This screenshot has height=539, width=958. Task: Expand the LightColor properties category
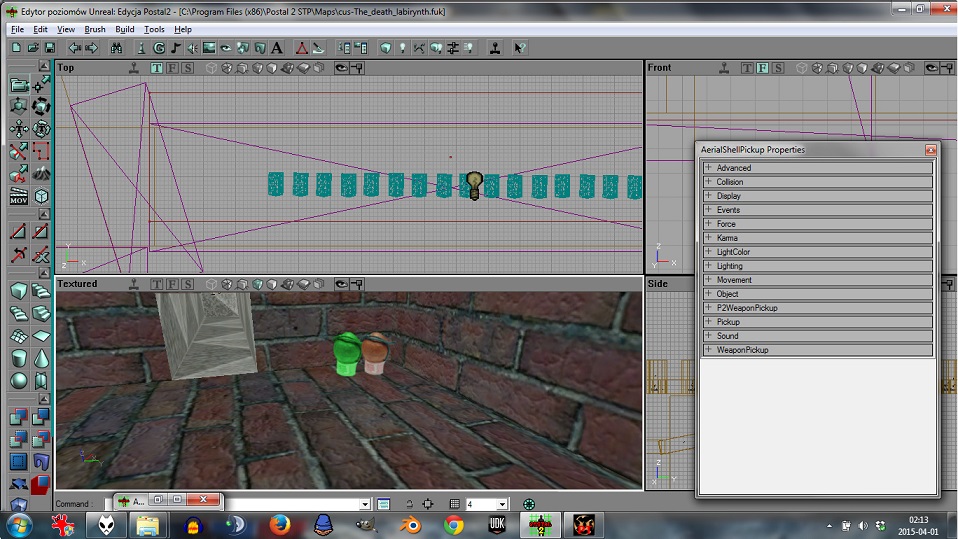(x=817, y=252)
